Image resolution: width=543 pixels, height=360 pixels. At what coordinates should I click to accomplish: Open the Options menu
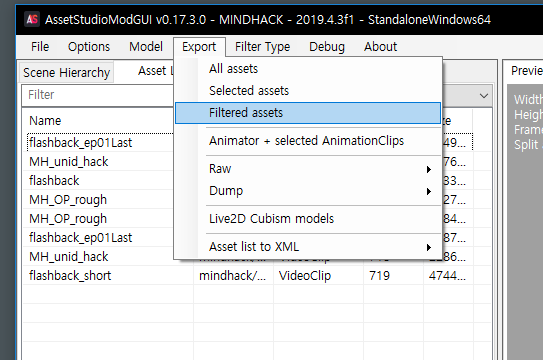coord(89,47)
